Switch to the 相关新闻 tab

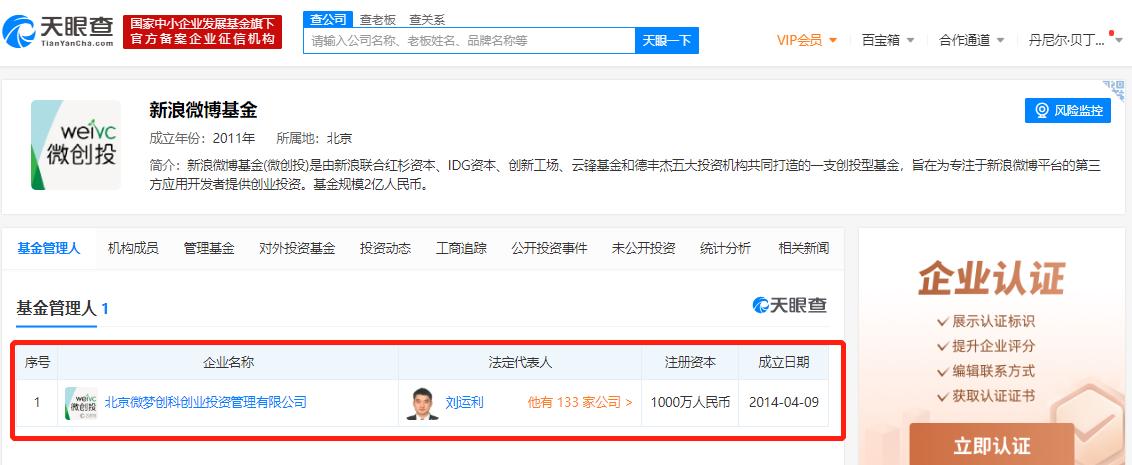tap(804, 248)
